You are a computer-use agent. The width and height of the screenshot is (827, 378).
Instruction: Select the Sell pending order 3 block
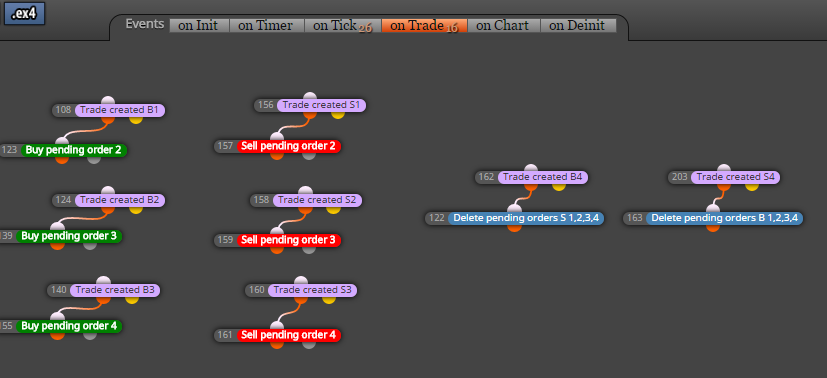[289, 240]
